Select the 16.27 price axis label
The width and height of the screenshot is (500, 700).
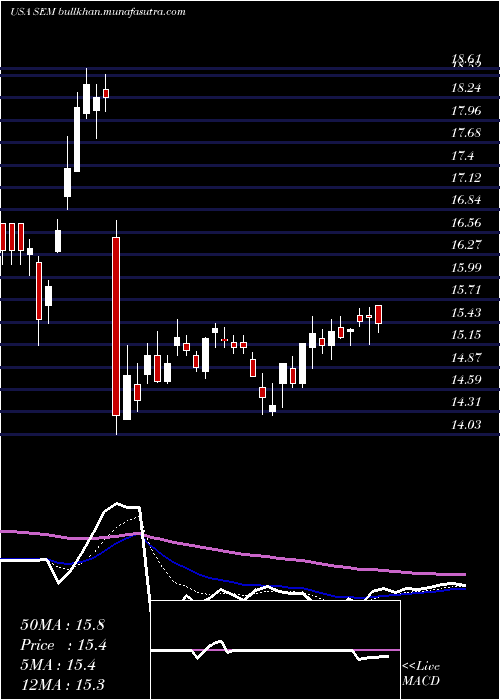coord(466,245)
